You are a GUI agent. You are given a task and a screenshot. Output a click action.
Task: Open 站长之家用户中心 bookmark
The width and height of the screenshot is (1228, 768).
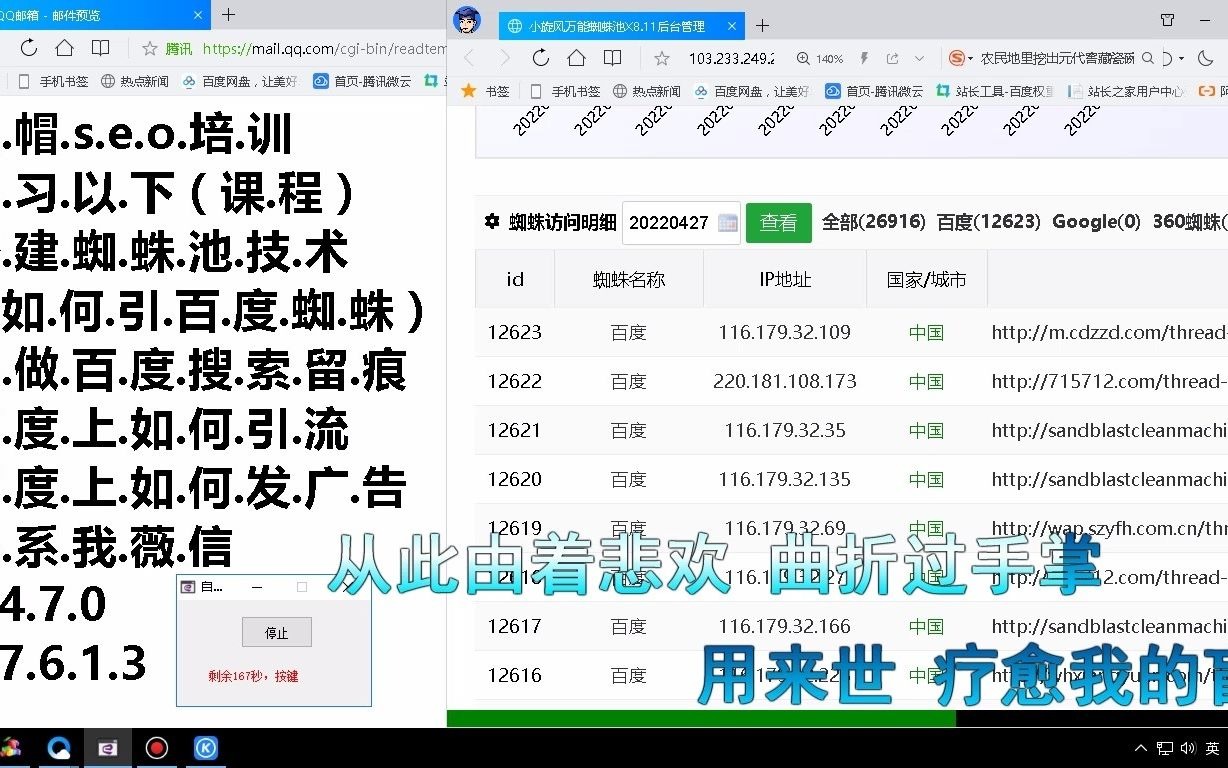pos(1126,91)
